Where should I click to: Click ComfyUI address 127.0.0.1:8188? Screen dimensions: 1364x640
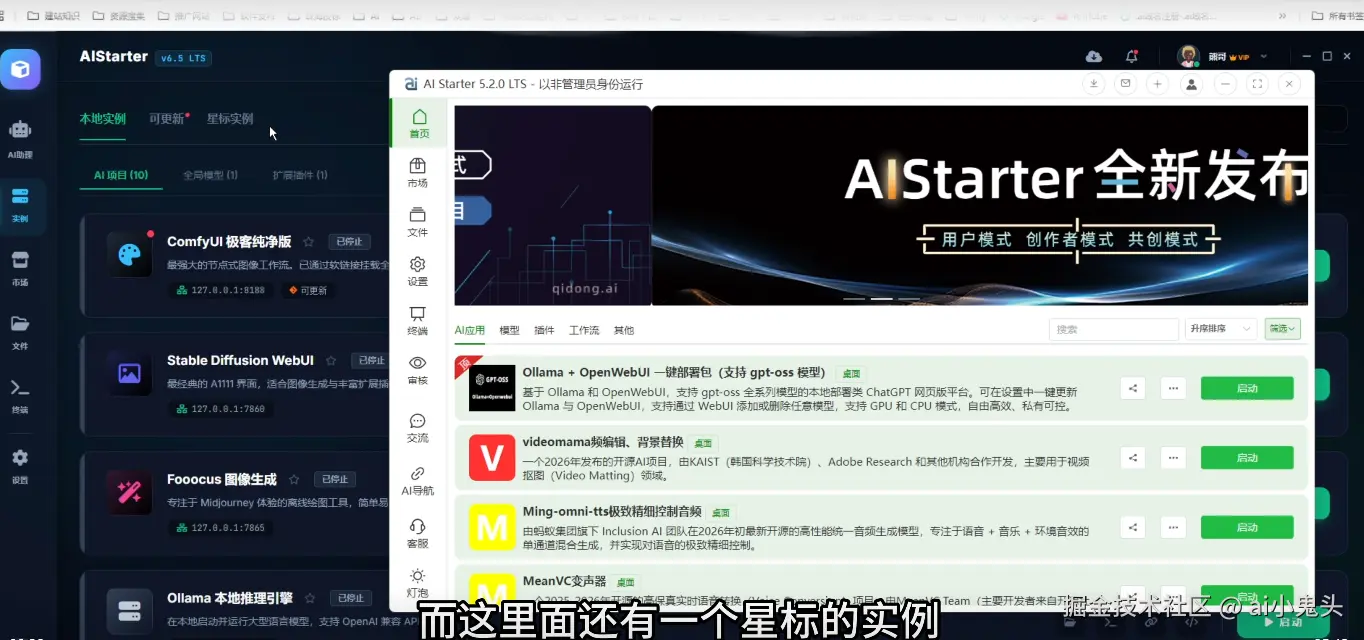[x=220, y=291]
